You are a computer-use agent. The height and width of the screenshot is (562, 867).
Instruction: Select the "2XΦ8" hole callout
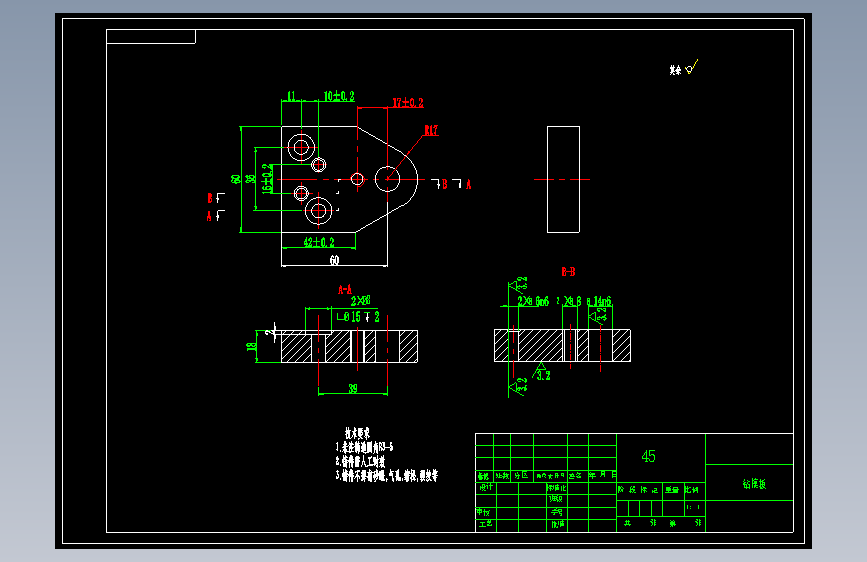pyautogui.click(x=361, y=301)
